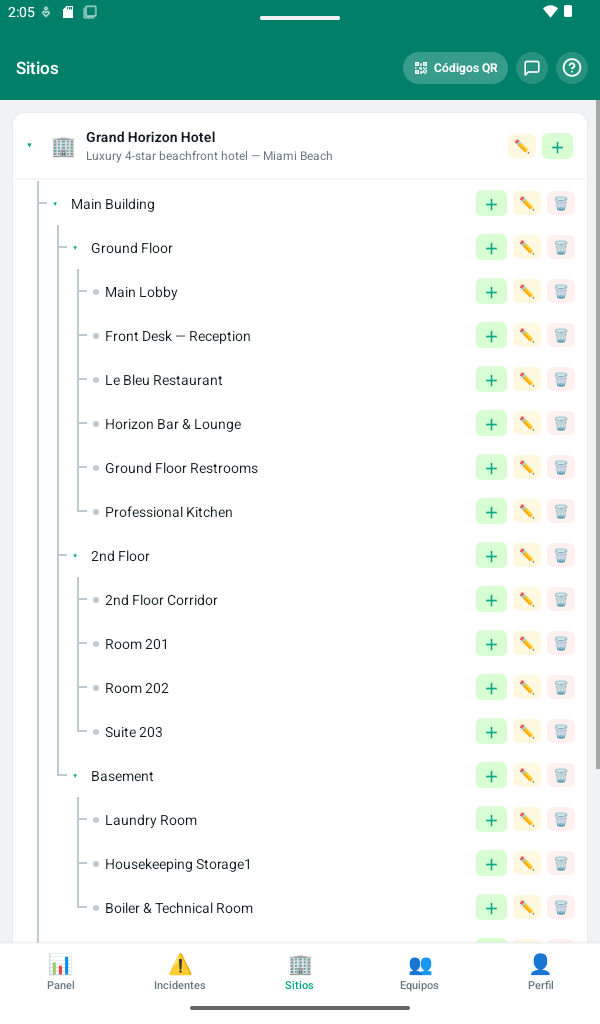This screenshot has width=600, height=1024.
Task: Edit Le Bleu Restaurant entry
Action: pyautogui.click(x=527, y=380)
